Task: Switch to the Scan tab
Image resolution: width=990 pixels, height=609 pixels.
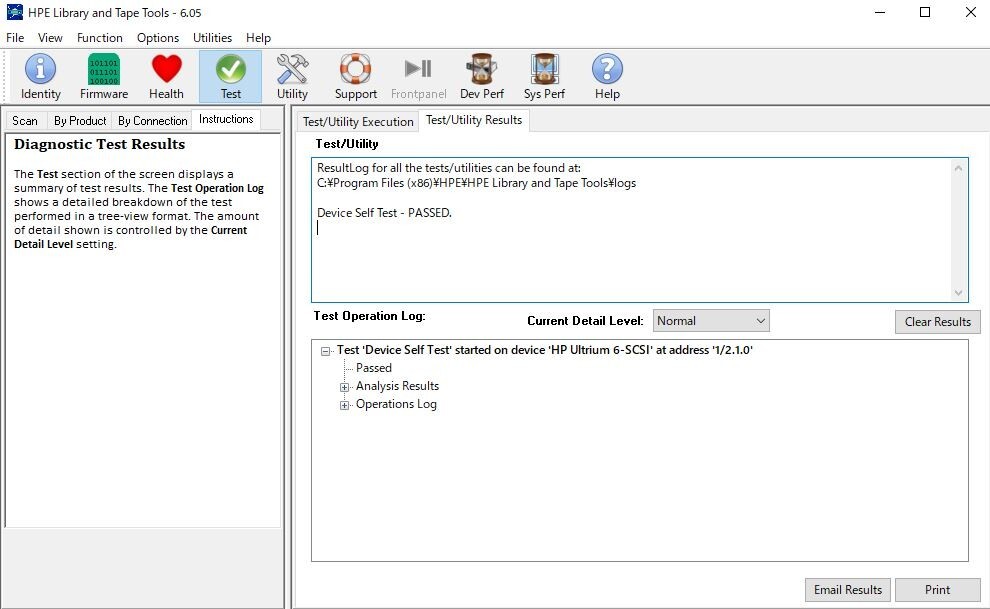Action: click(x=25, y=121)
